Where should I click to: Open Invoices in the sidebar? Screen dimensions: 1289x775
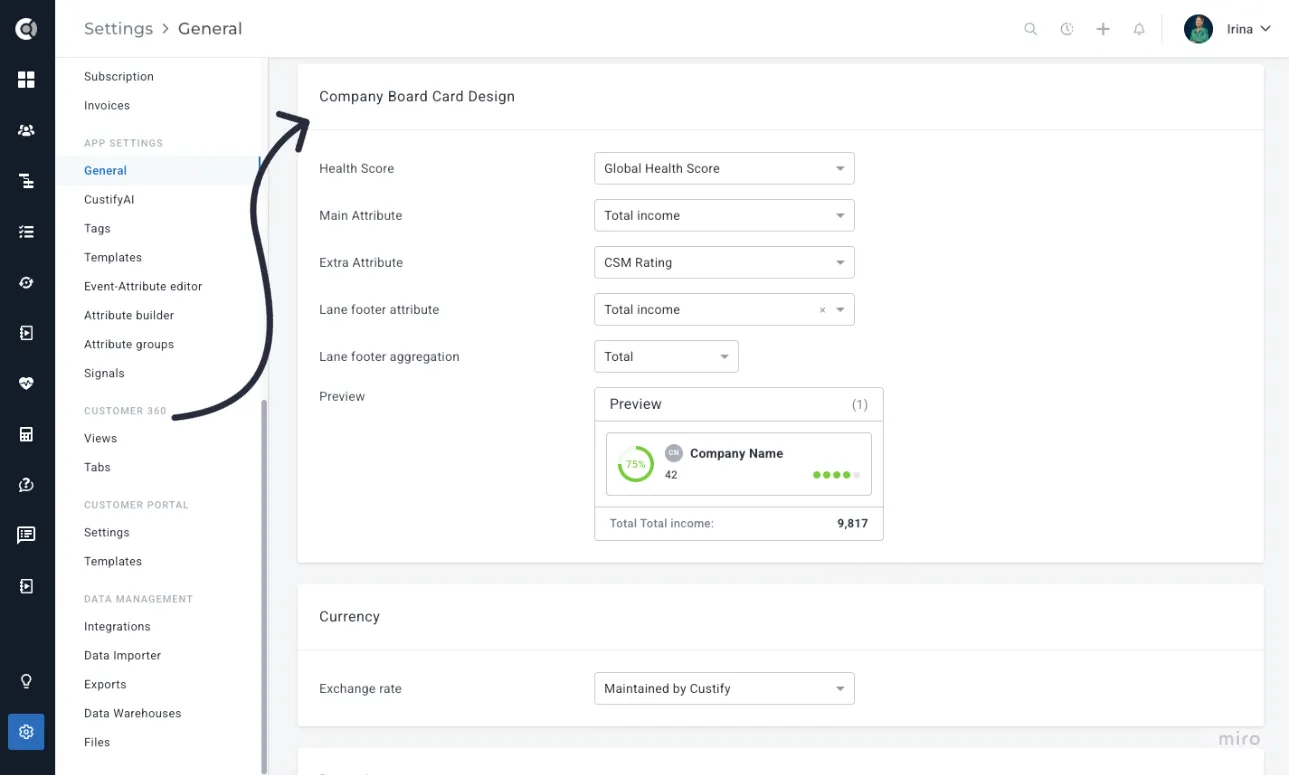pos(107,106)
